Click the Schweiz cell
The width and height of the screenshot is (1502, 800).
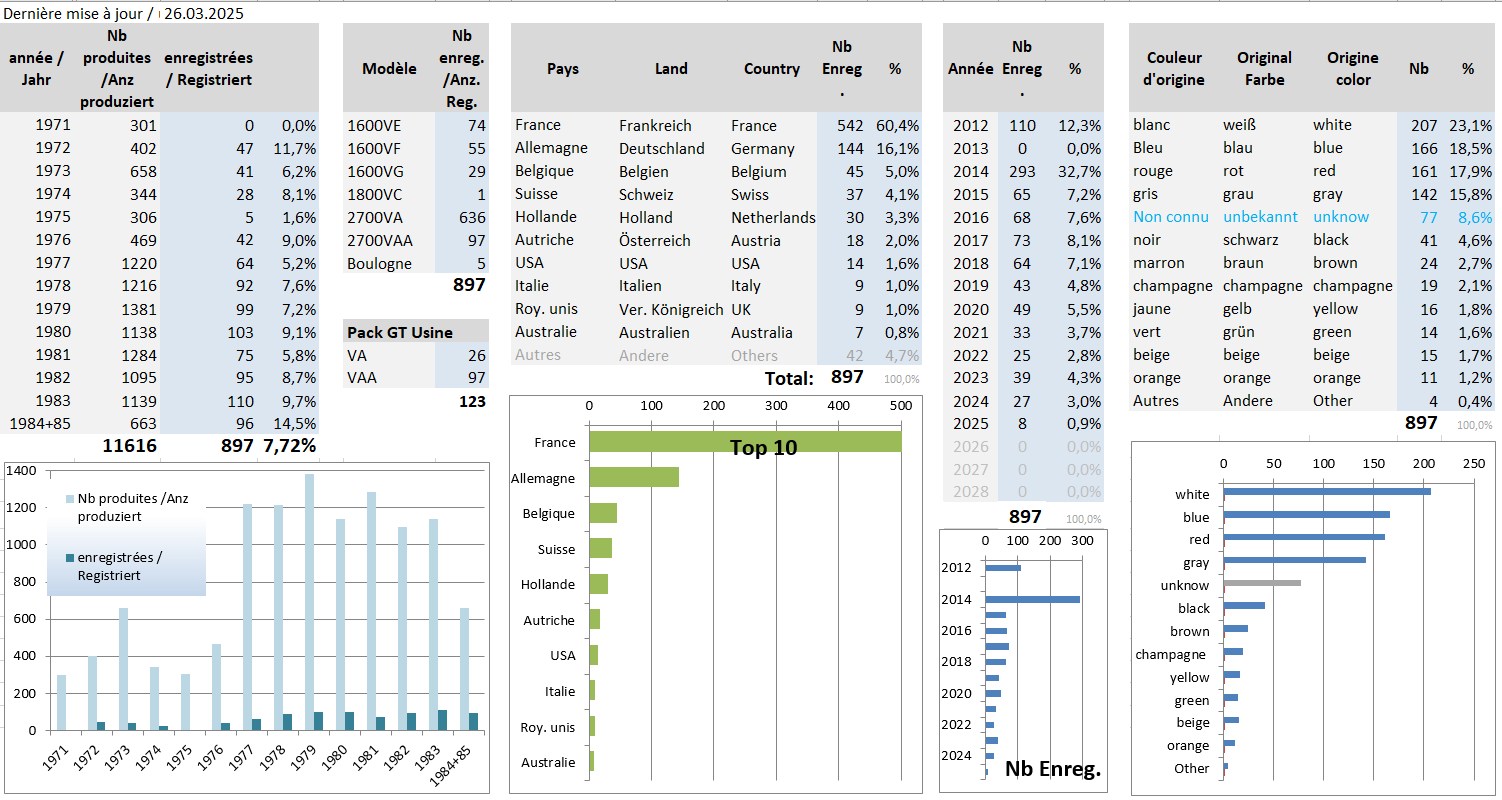point(646,194)
